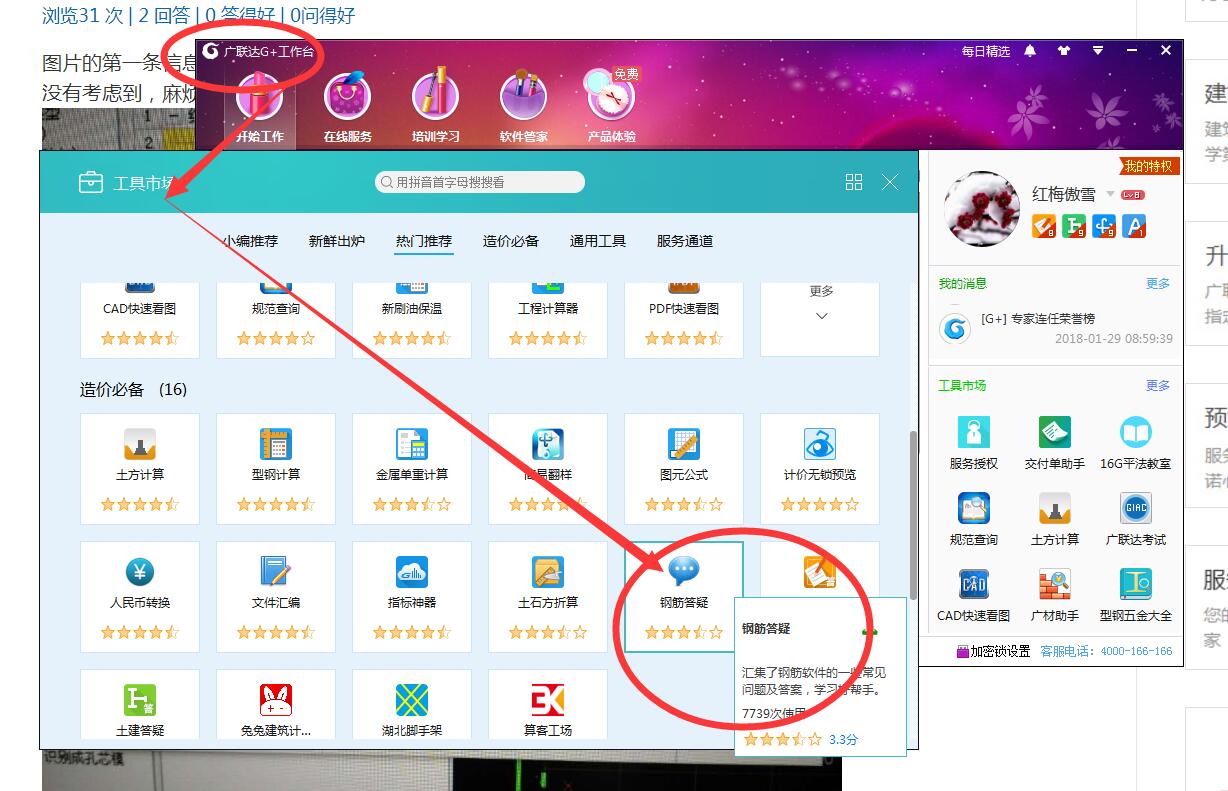The width and height of the screenshot is (1228, 791).
Task: Open the title bar dropdown menu arrow
Action: pyautogui.click(x=1098, y=50)
